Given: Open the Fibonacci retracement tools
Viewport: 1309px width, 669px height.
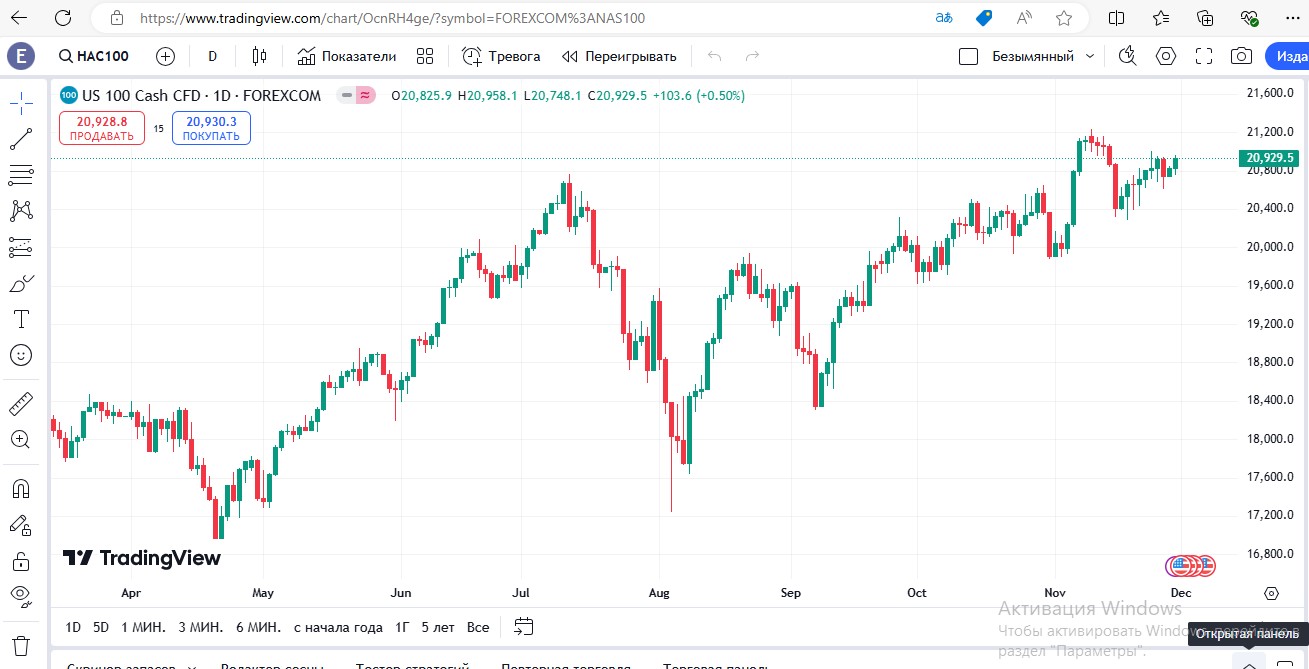Looking at the screenshot, I should click(x=21, y=175).
